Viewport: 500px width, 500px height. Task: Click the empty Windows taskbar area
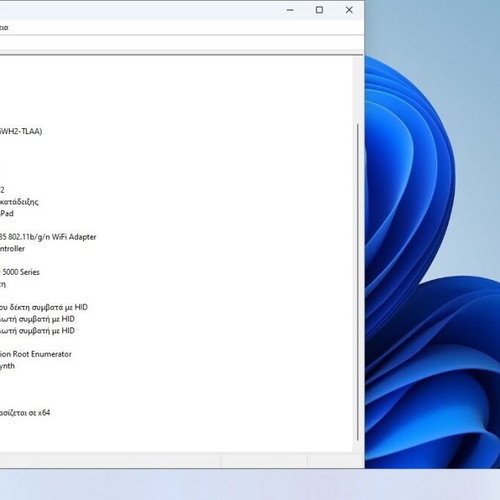(x=250, y=484)
